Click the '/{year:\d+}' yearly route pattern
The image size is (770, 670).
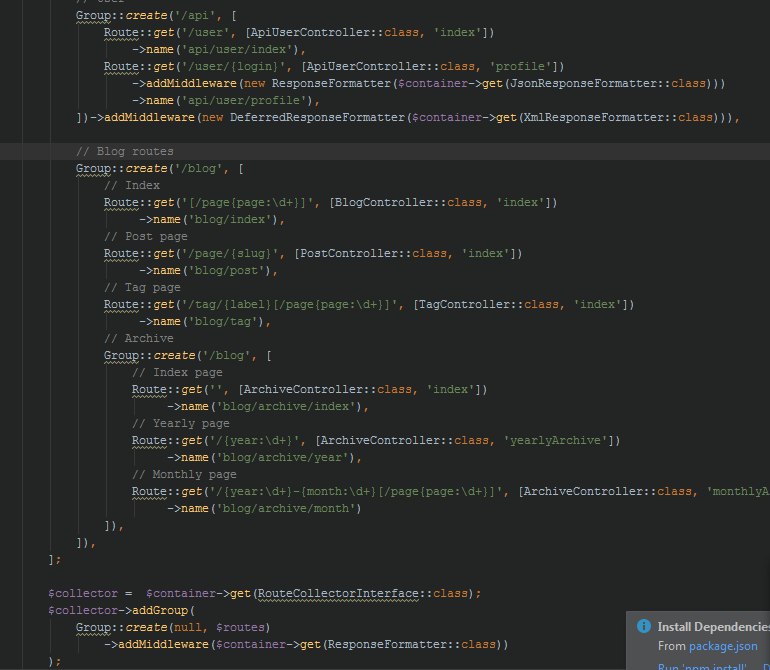click(254, 441)
